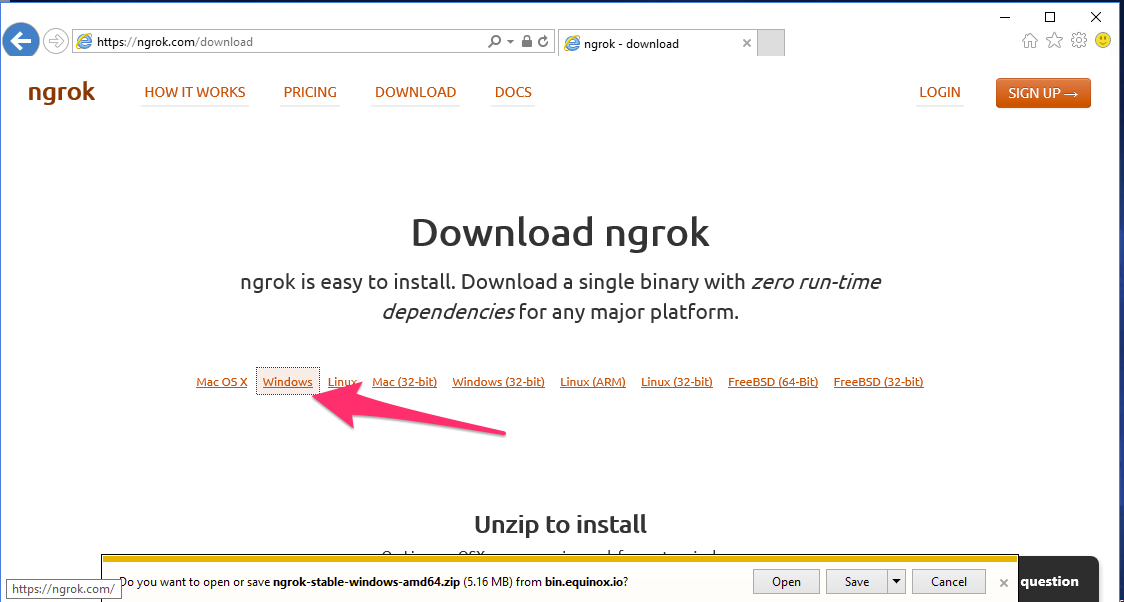Viewport: 1124px width, 602px height.
Task: Open Favorites with the star icon
Action: [1054, 41]
